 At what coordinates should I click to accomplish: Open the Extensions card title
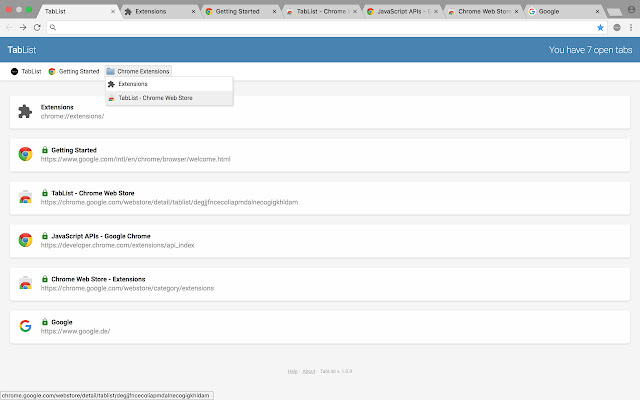click(57, 107)
